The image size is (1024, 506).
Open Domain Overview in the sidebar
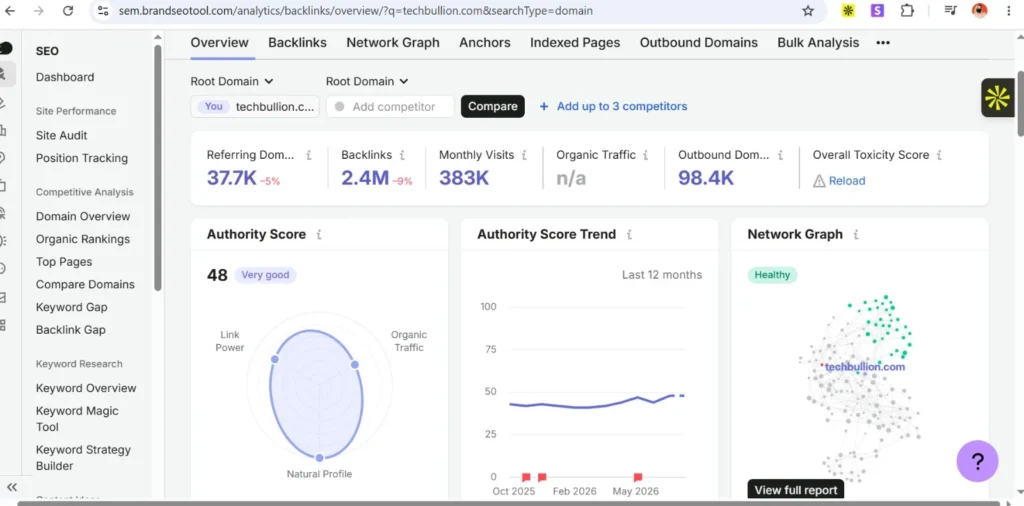(x=83, y=216)
